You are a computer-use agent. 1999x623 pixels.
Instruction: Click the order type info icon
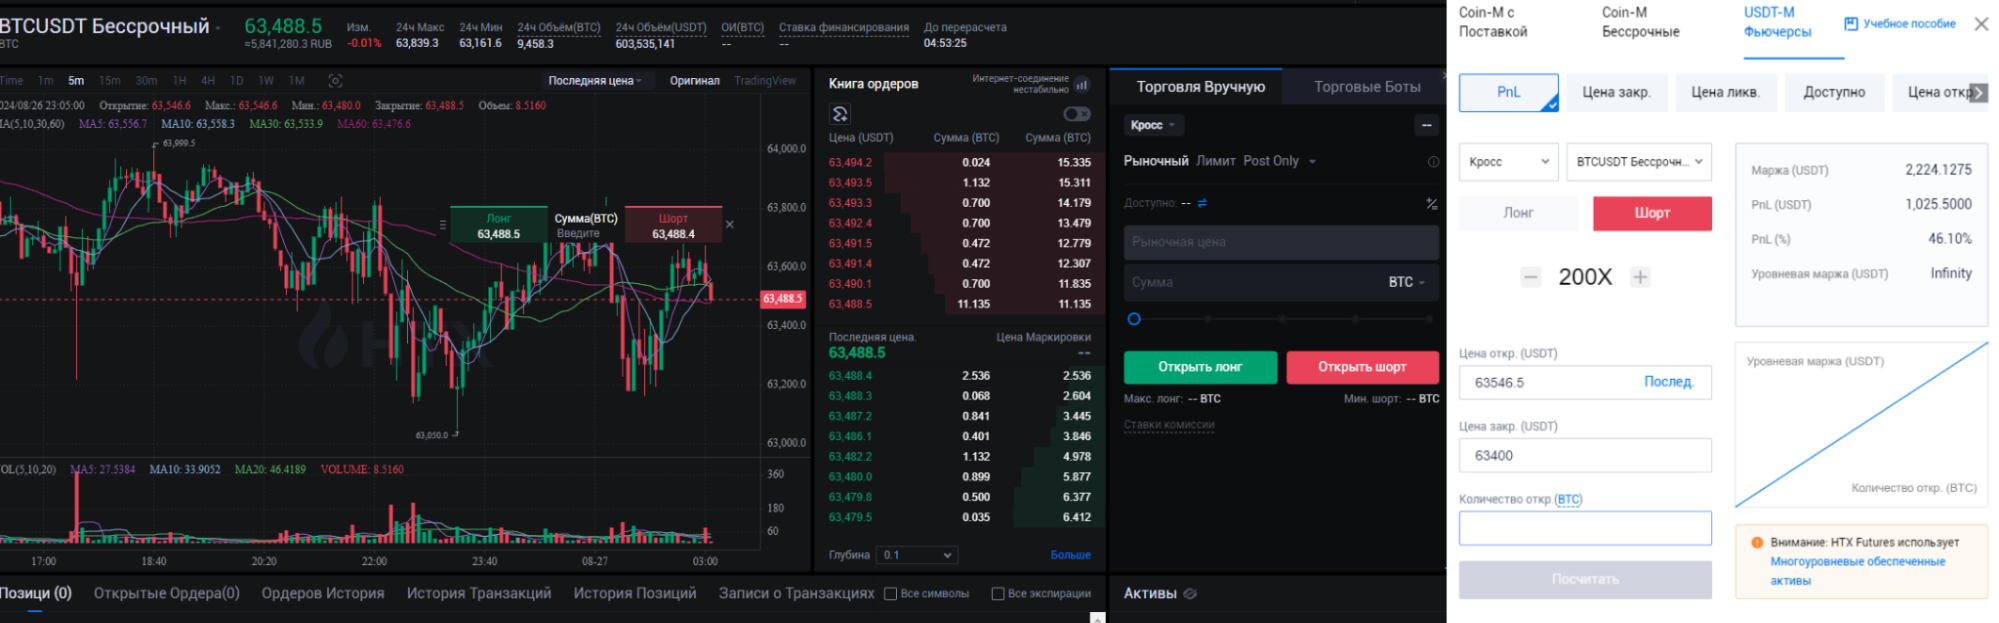point(1433,162)
